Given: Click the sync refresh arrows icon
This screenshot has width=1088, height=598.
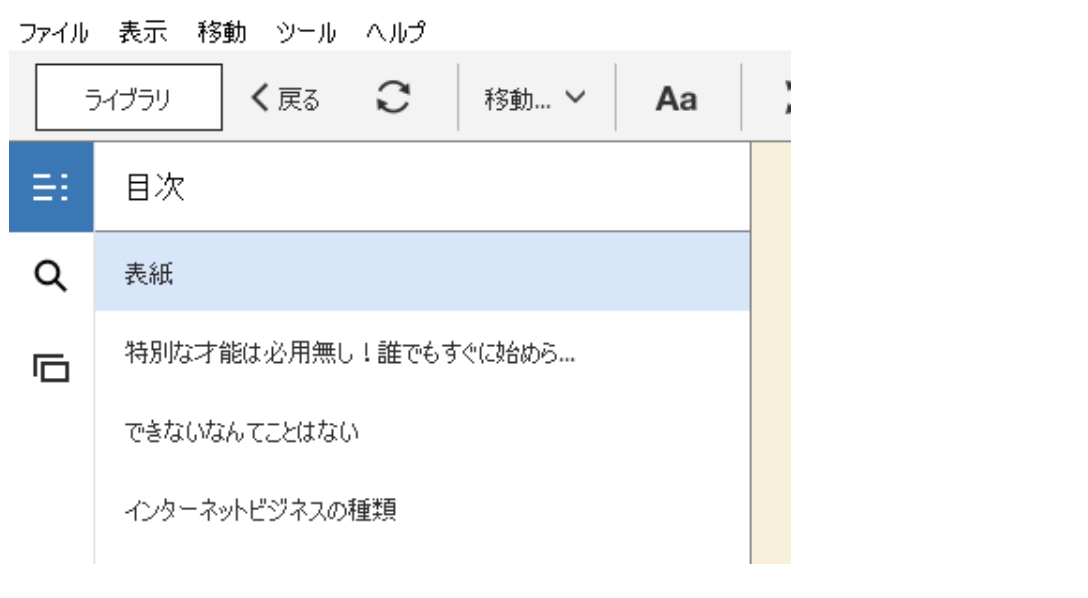Looking at the screenshot, I should [x=393, y=97].
